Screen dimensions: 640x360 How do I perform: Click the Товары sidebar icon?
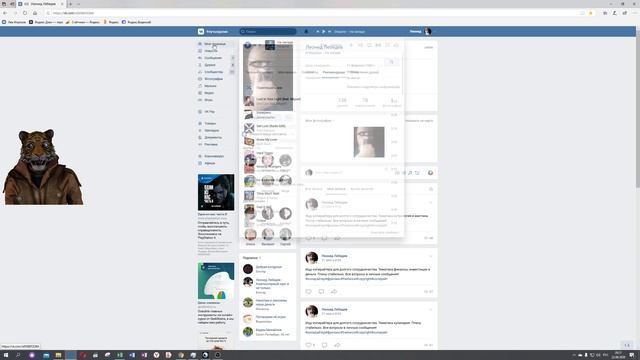point(200,123)
